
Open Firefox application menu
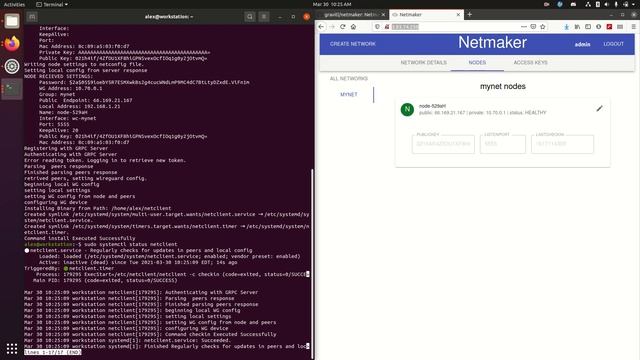pyautogui.click(x=633, y=27)
